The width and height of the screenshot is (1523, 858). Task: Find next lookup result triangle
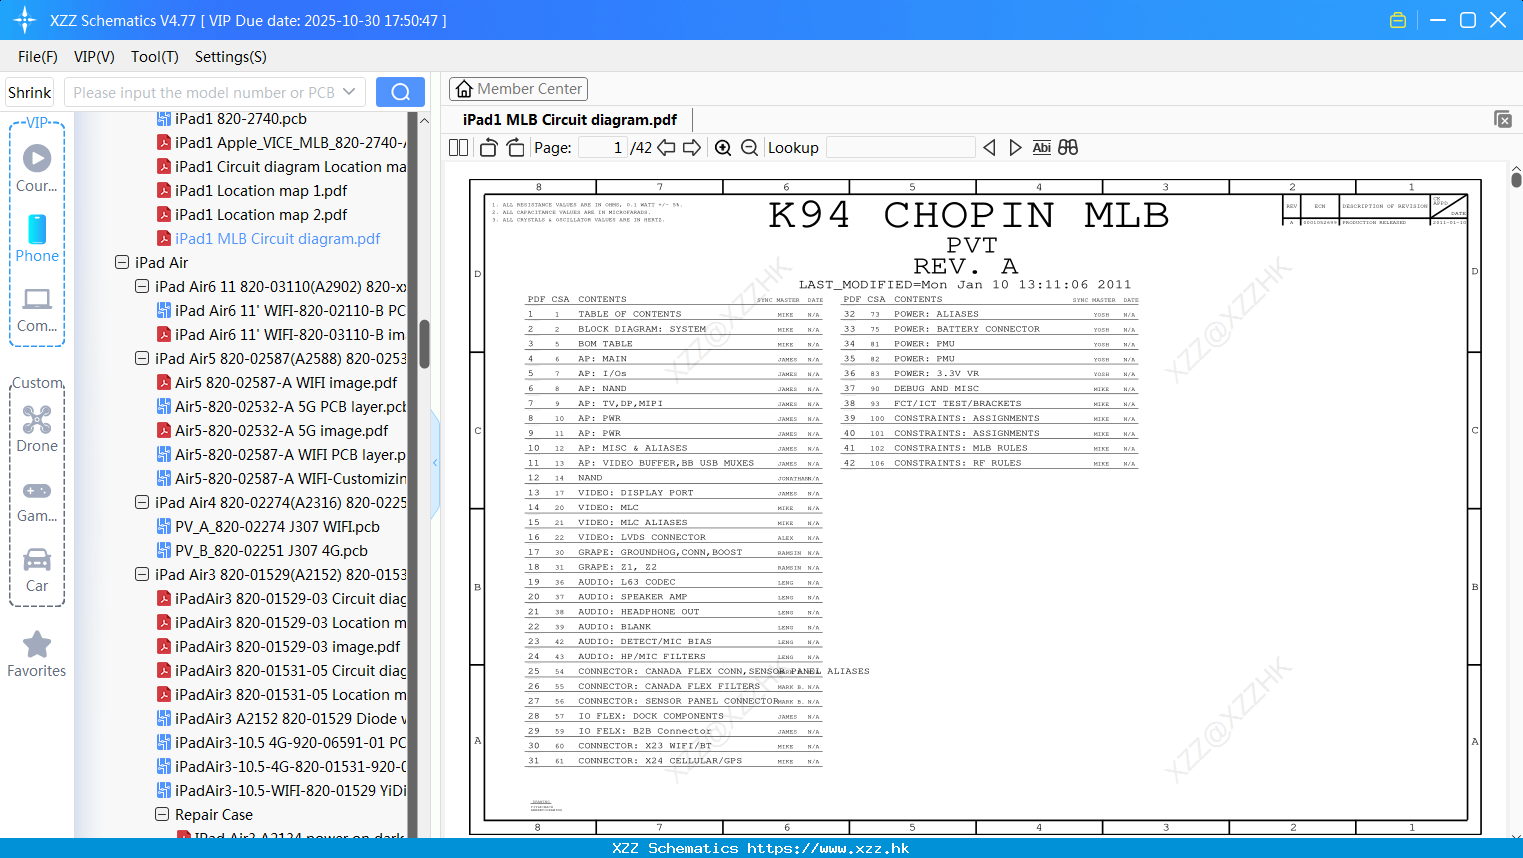pyautogui.click(x=1015, y=148)
